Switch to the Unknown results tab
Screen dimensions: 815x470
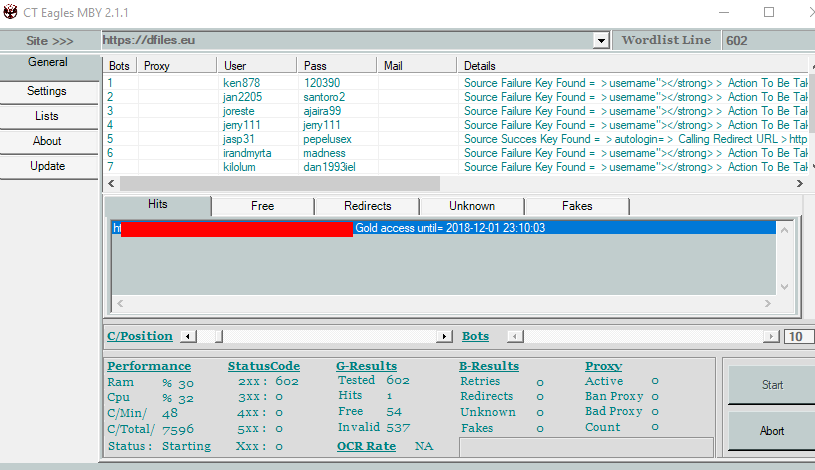(472, 206)
